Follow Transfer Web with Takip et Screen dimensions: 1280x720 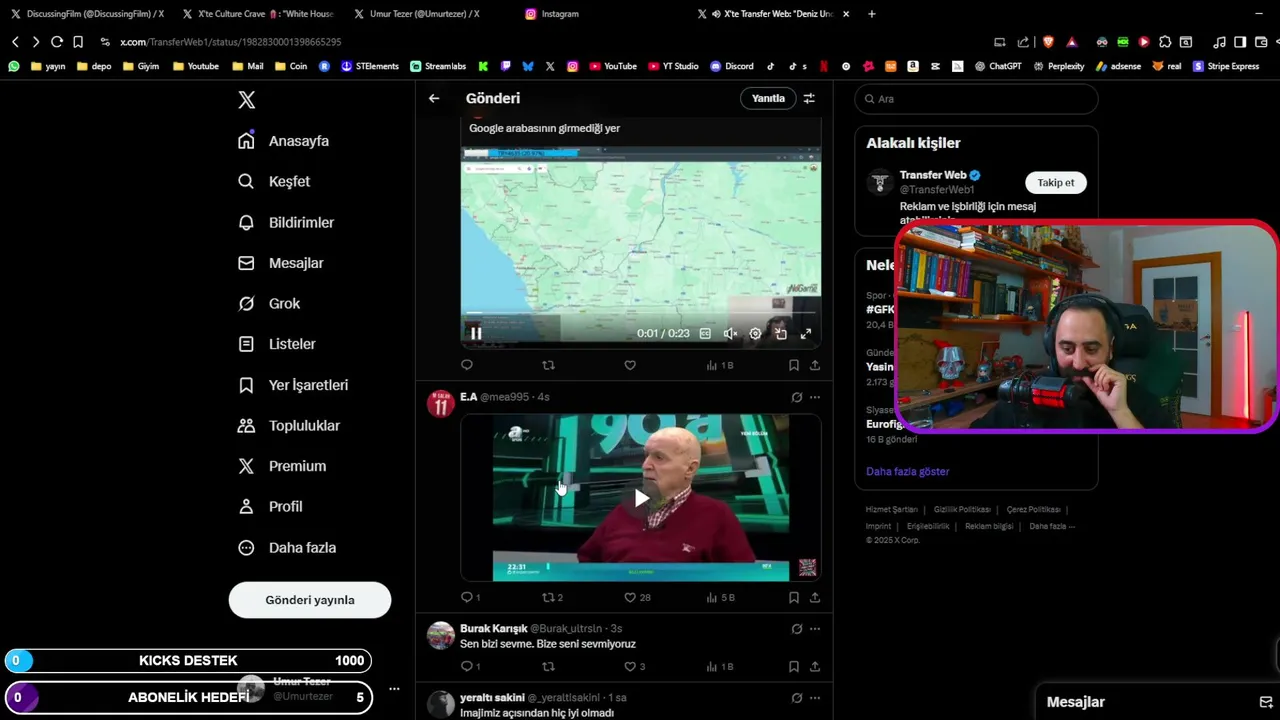click(x=1056, y=182)
